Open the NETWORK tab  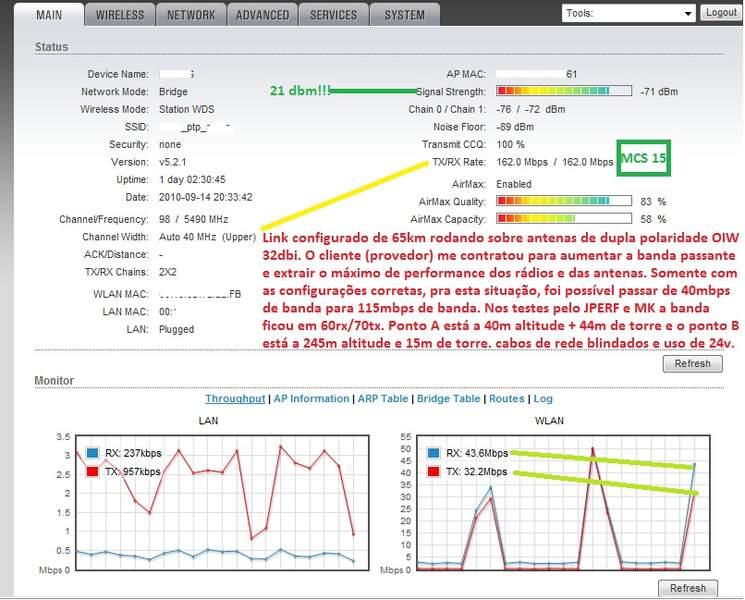191,15
